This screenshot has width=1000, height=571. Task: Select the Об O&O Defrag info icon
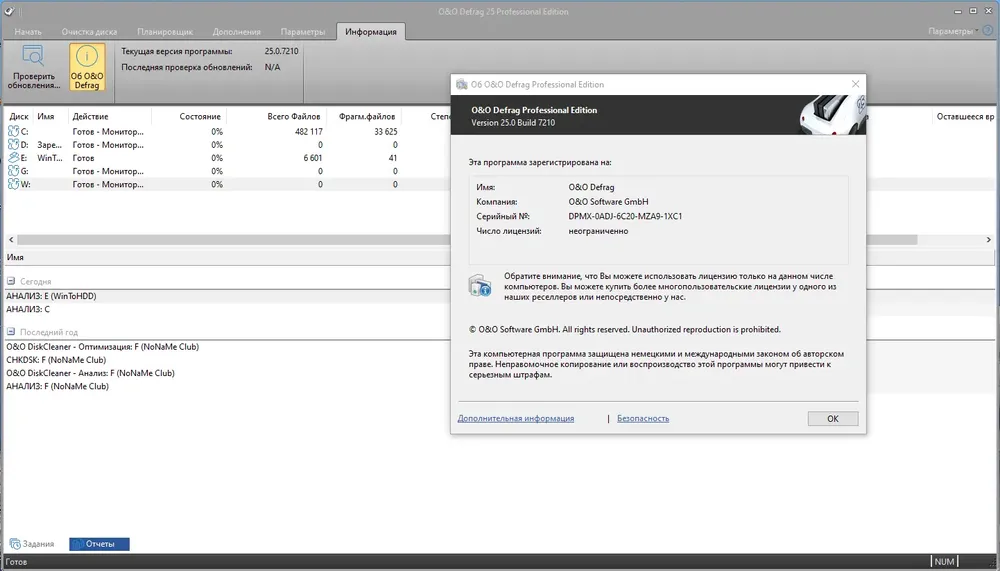click(x=87, y=56)
